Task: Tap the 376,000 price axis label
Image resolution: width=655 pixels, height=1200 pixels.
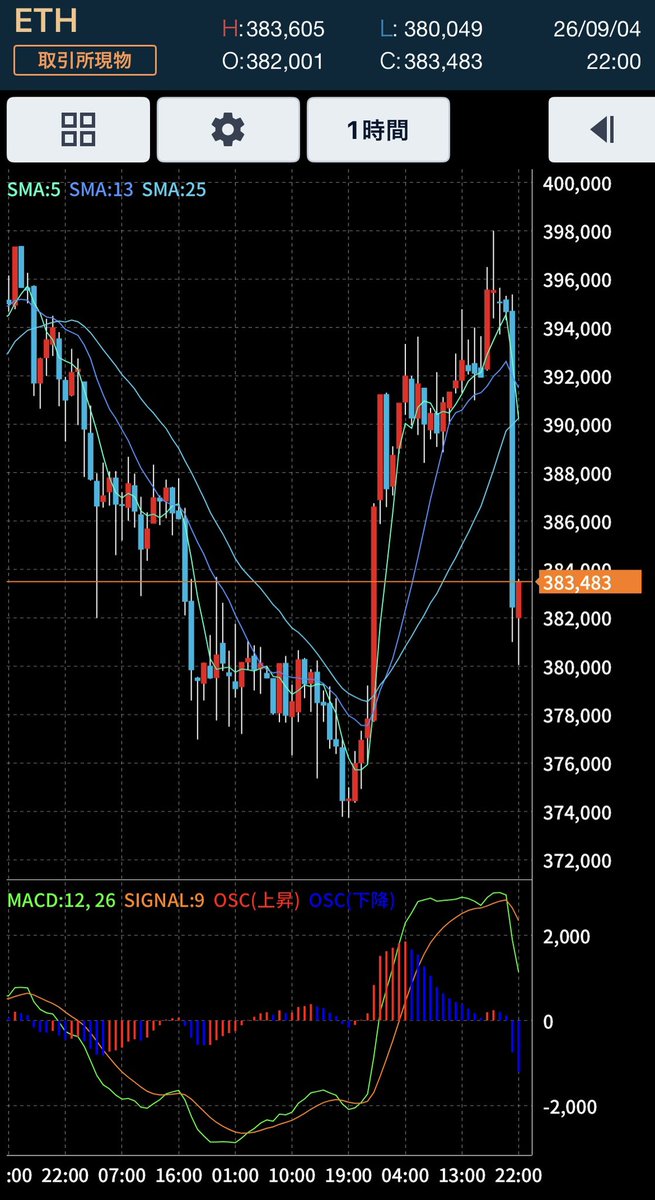Action: click(x=576, y=764)
